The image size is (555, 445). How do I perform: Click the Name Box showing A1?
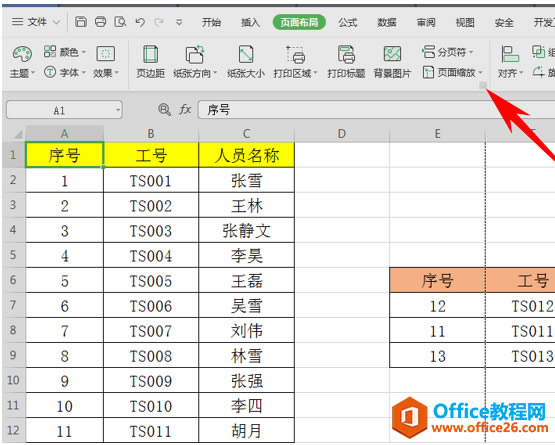tap(59, 110)
